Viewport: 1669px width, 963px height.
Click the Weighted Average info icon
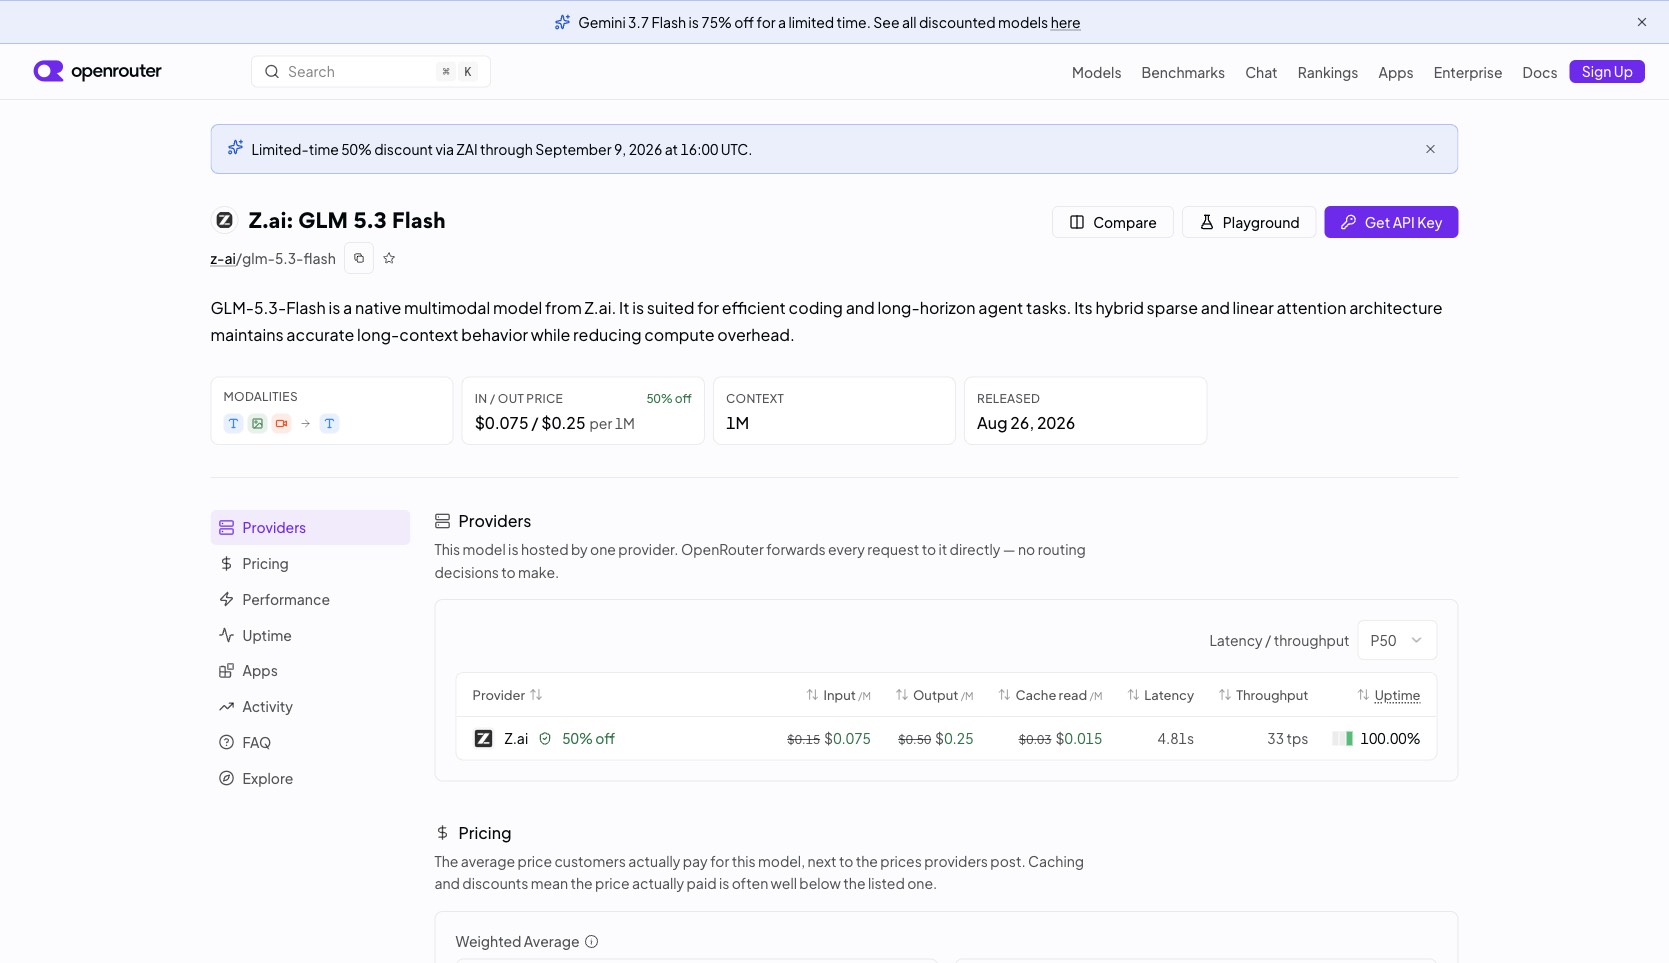coord(591,941)
